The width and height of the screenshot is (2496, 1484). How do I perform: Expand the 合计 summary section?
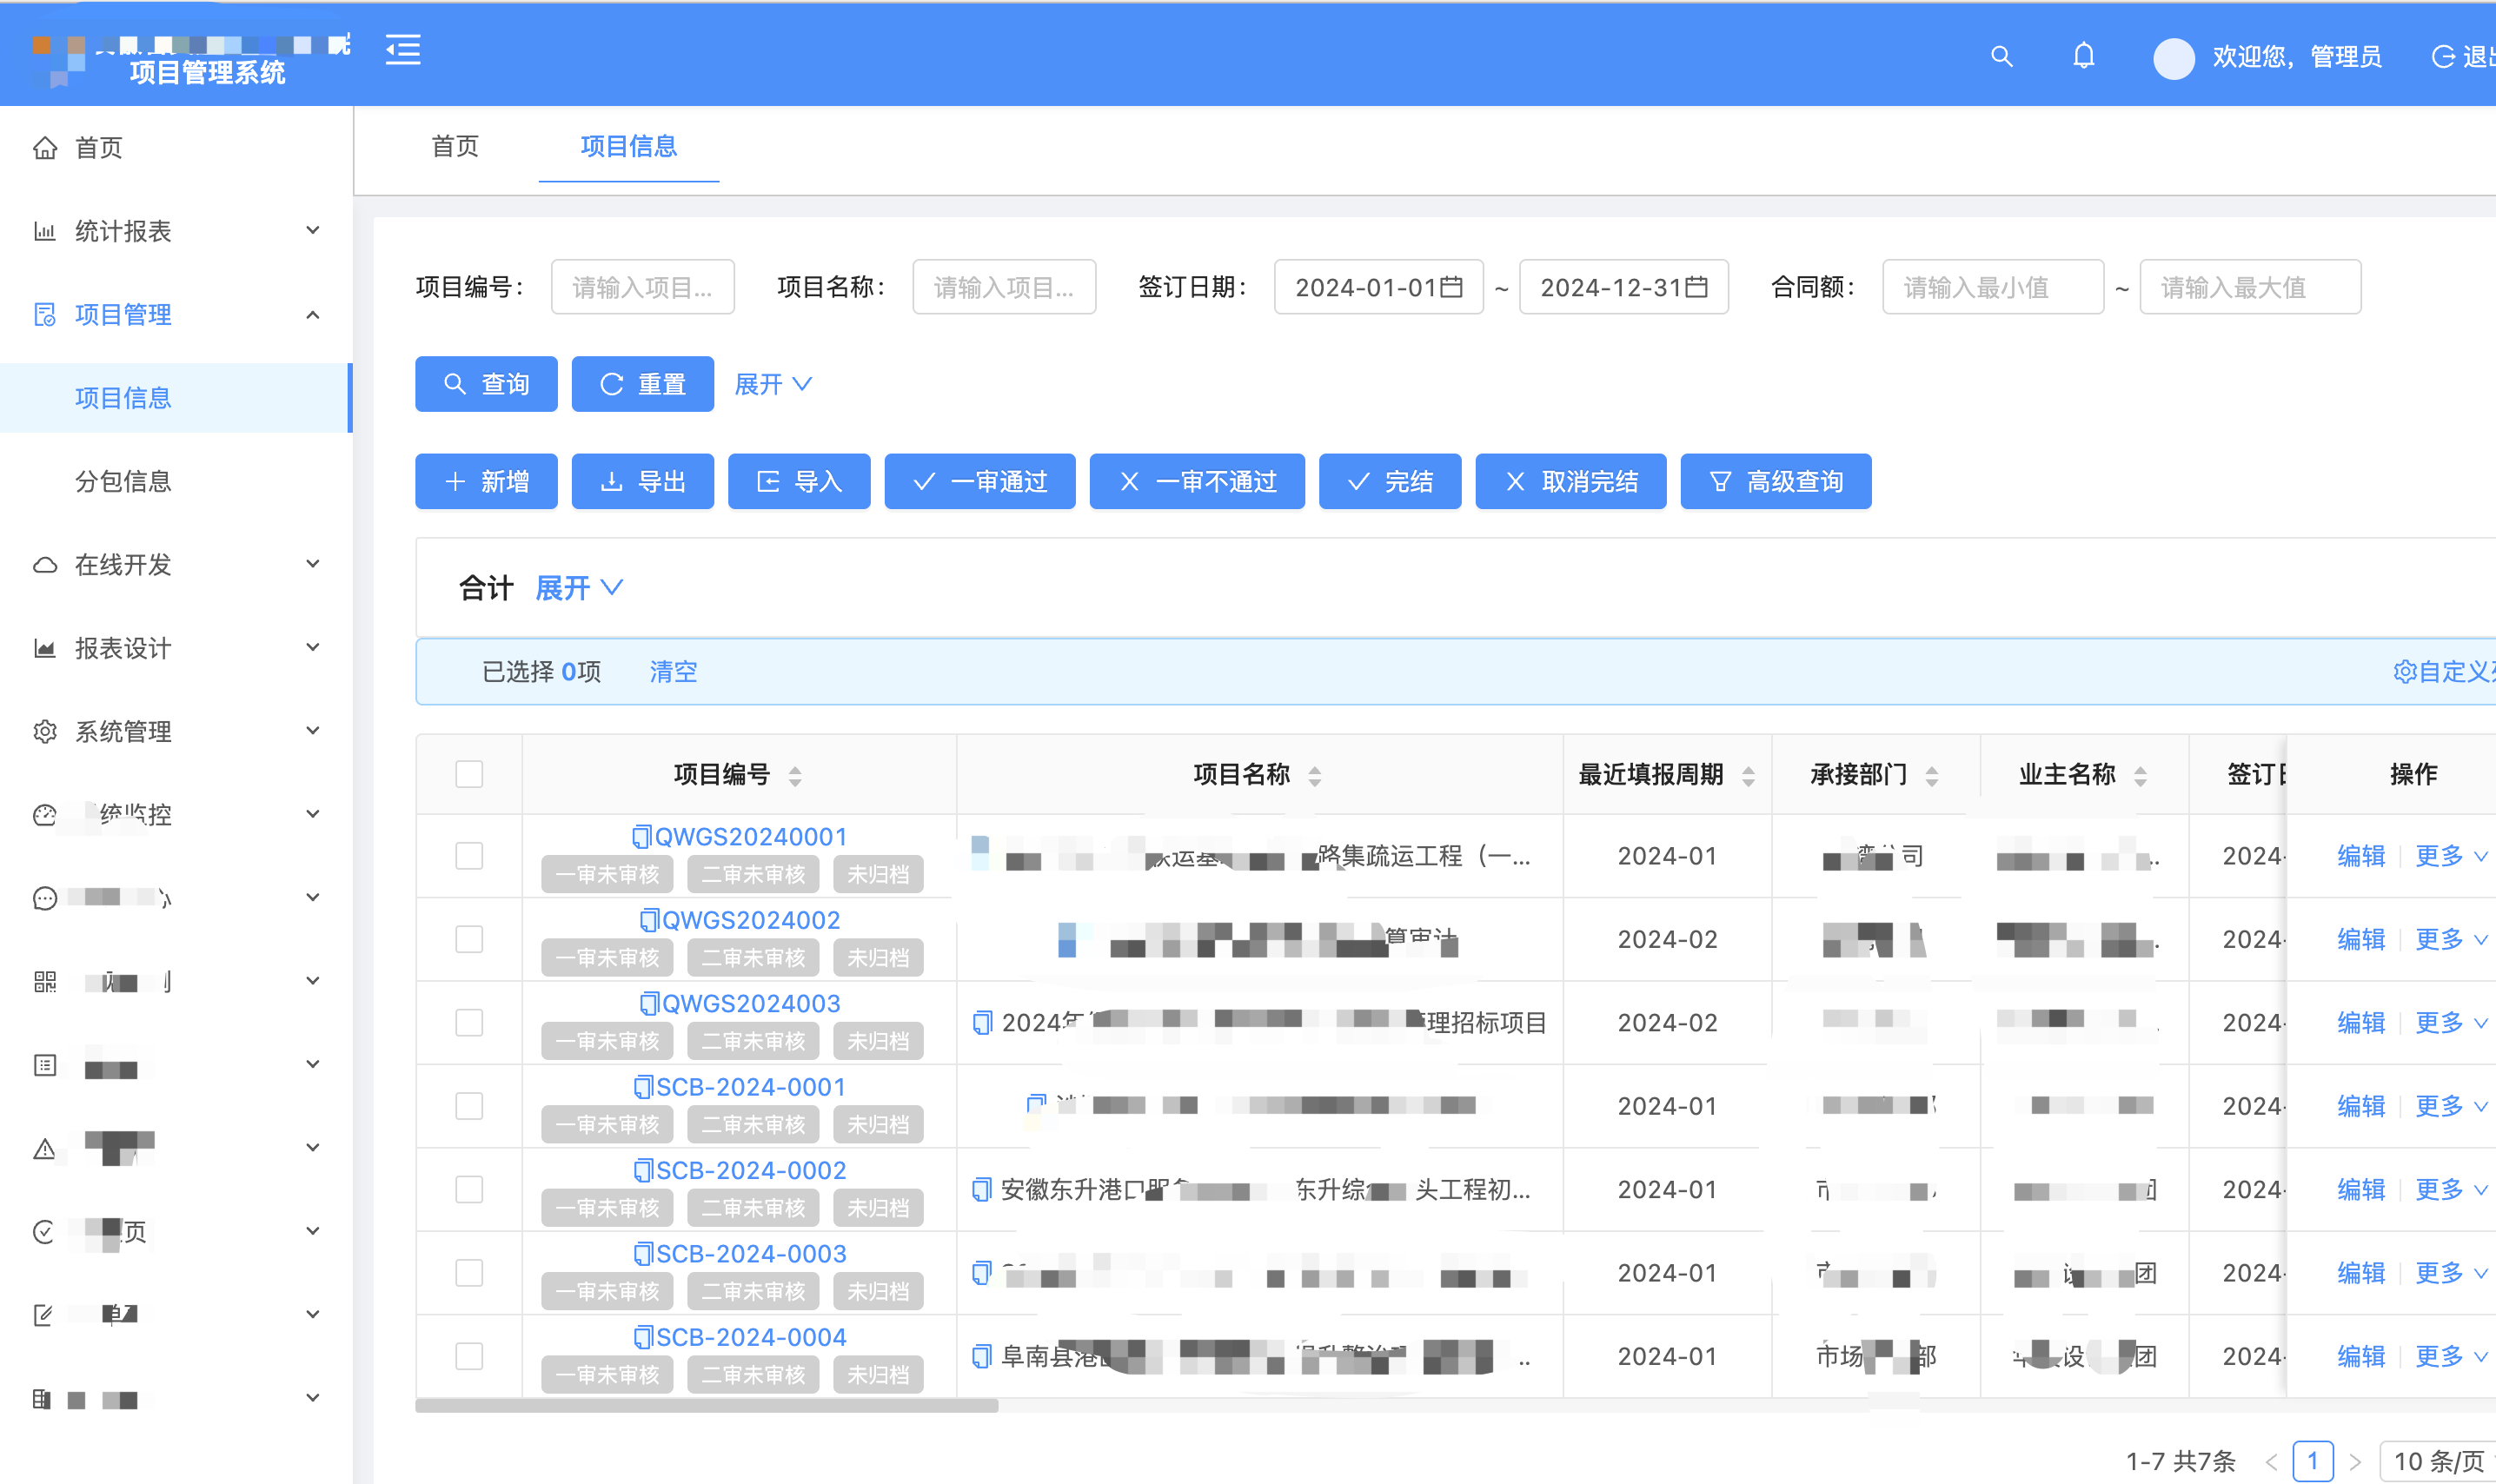(x=579, y=588)
